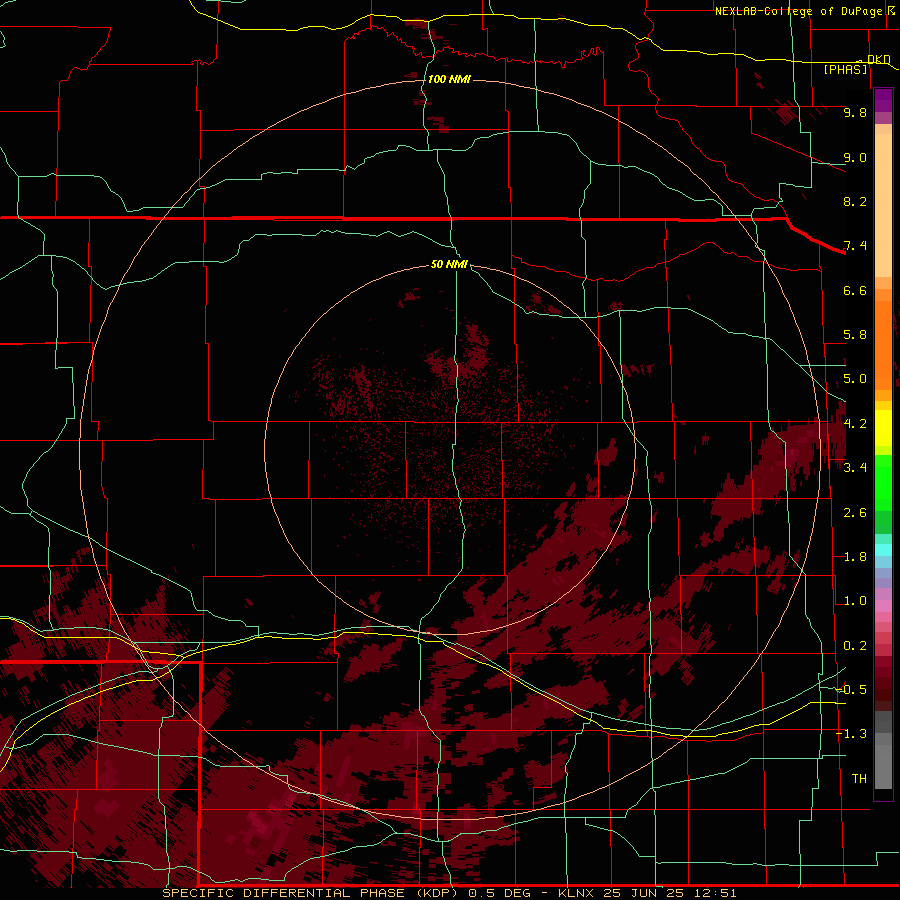The image size is (900, 900).
Task: Click the '1.8' scale value
Action: click(x=855, y=557)
